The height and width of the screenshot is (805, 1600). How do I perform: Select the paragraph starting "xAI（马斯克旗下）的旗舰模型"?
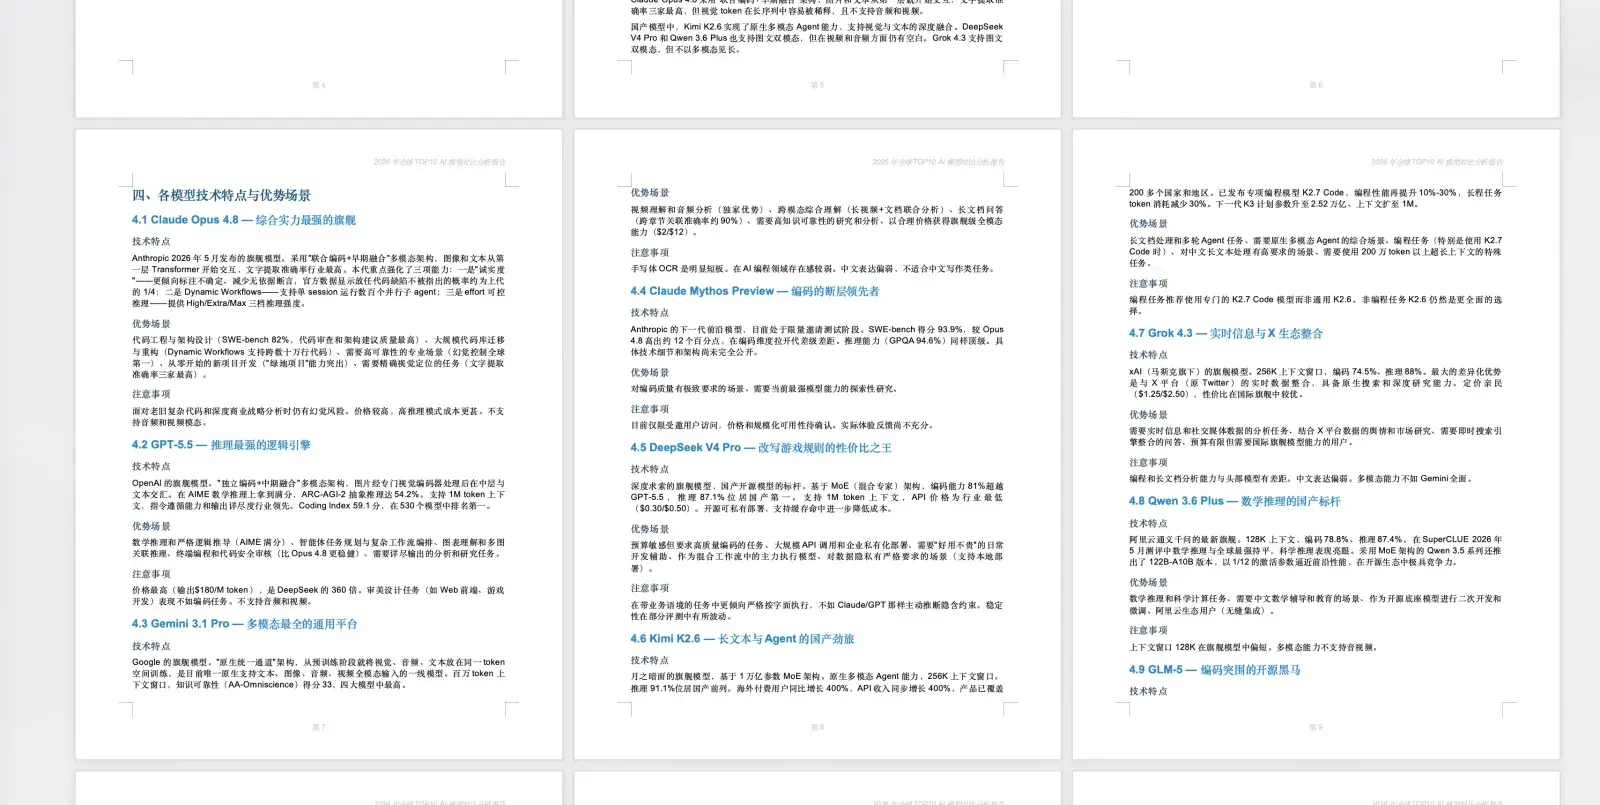(1315, 383)
